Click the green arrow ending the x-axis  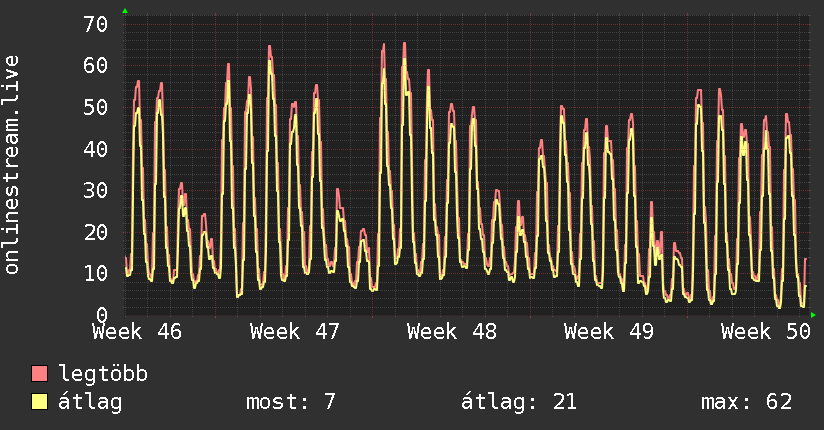click(813, 315)
